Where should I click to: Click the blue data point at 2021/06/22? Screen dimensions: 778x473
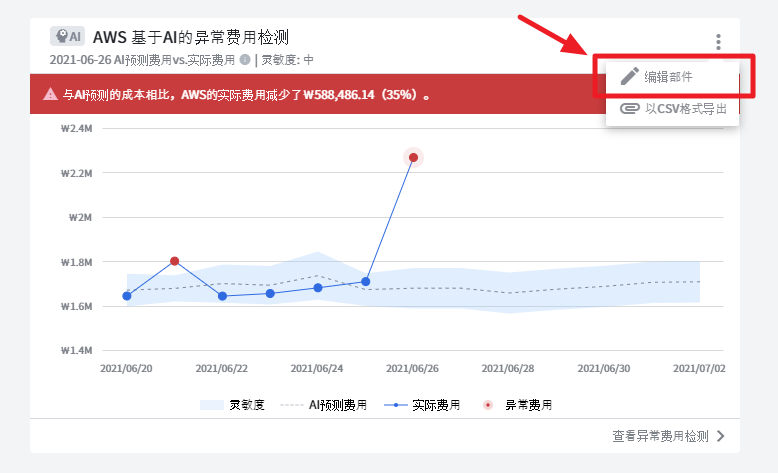click(x=222, y=296)
